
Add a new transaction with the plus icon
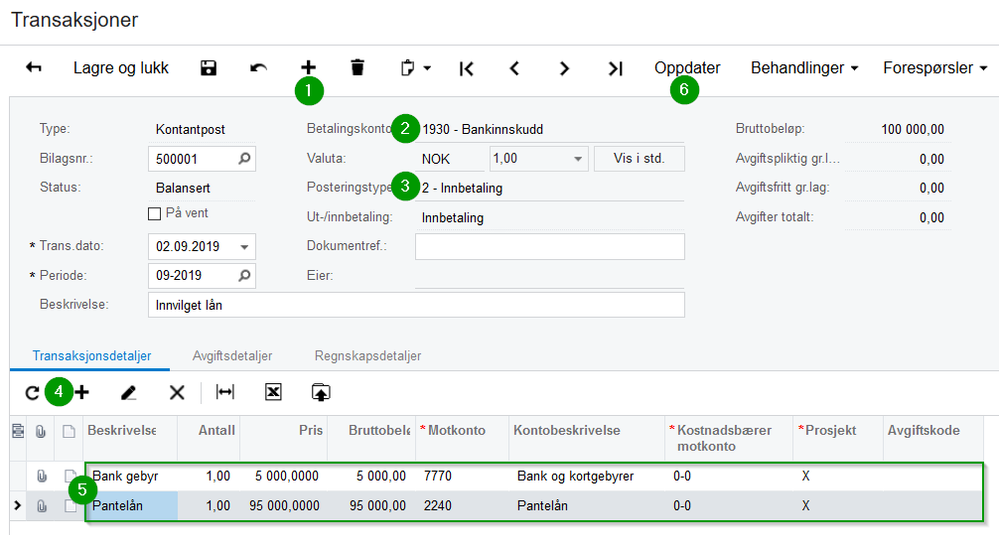click(308, 68)
